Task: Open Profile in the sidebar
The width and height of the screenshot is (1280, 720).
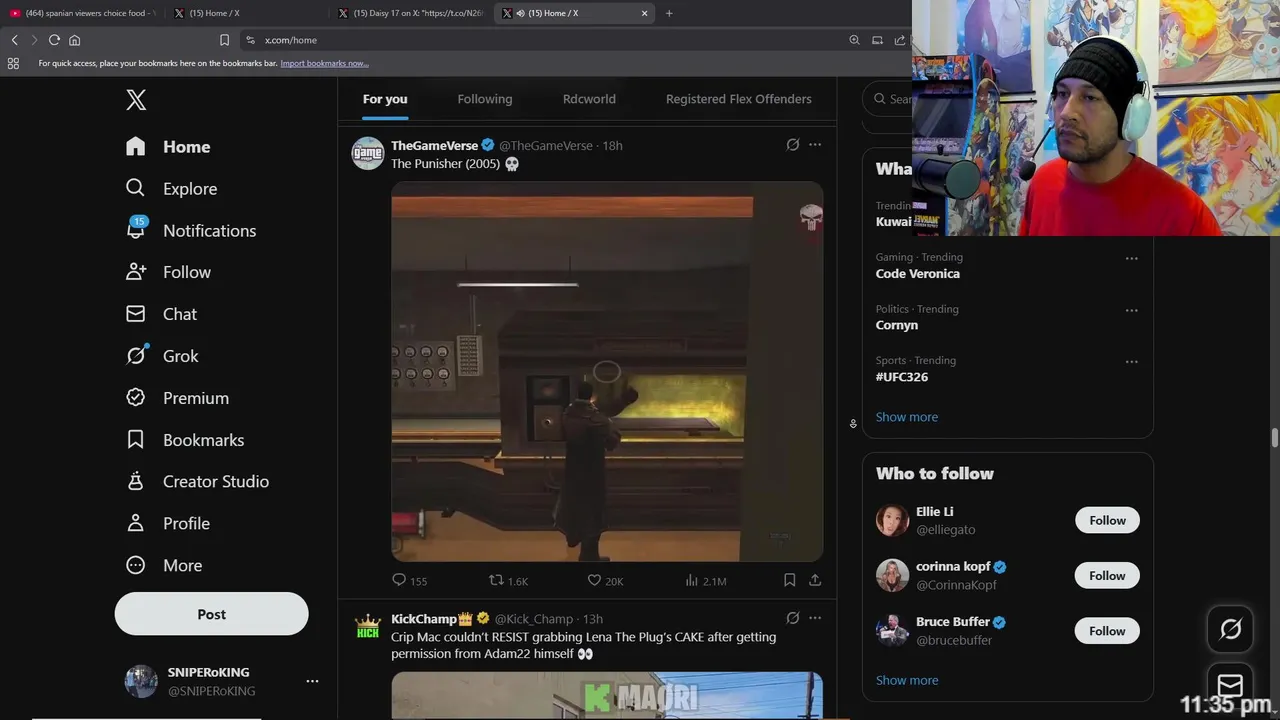Action: [167, 523]
